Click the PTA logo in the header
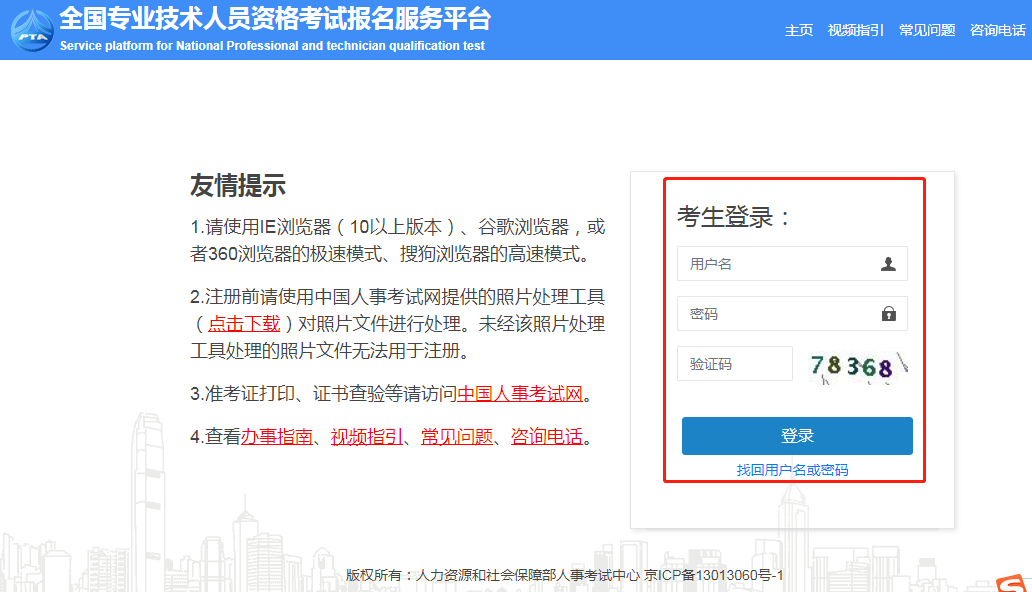1032x592 pixels. tap(32, 30)
